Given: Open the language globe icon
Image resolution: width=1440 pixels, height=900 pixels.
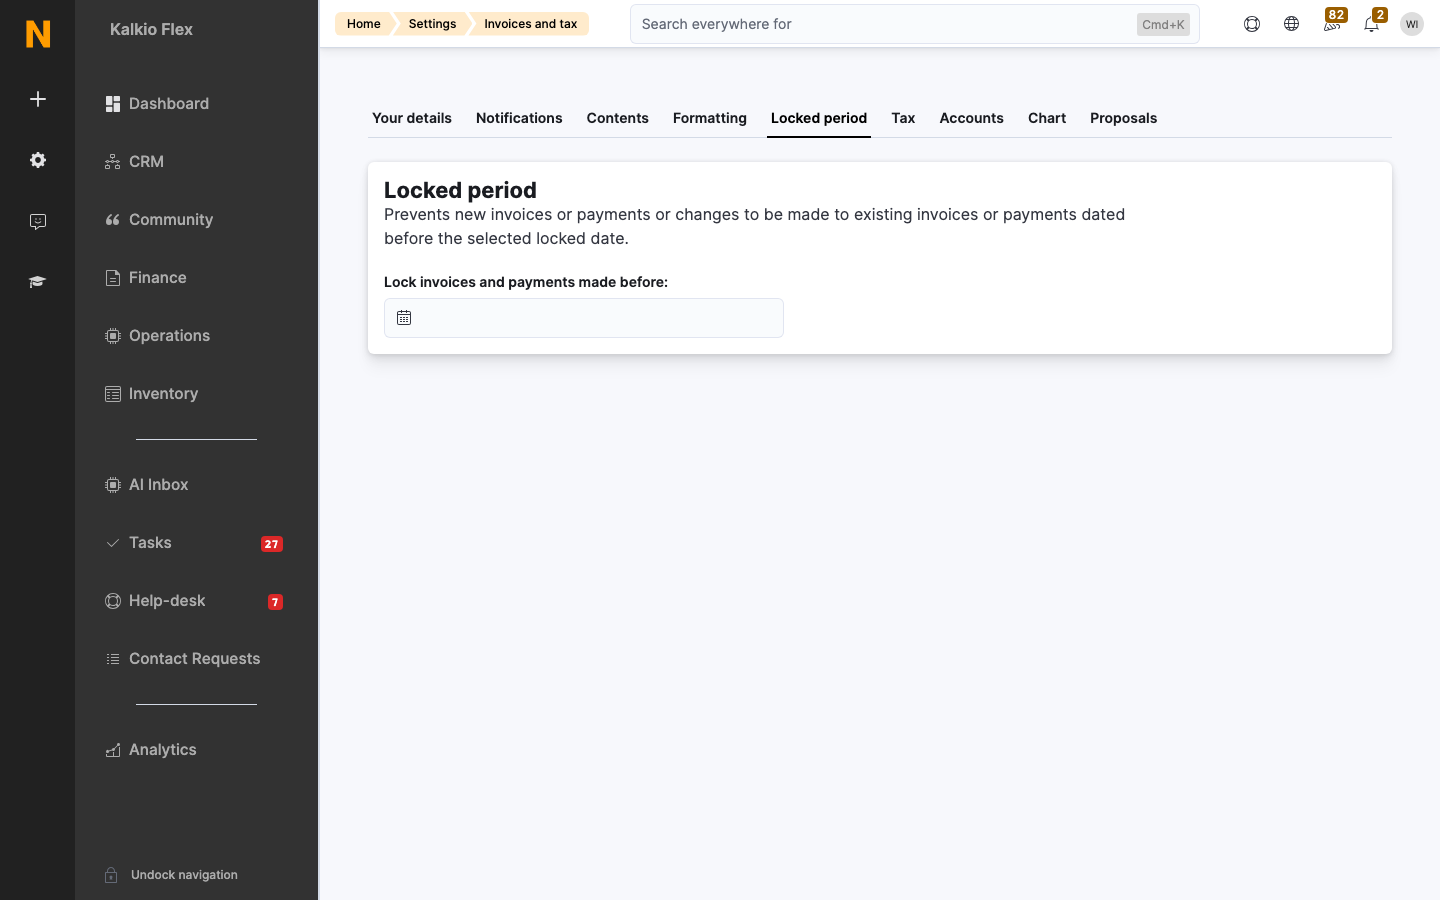Looking at the screenshot, I should coord(1292,24).
